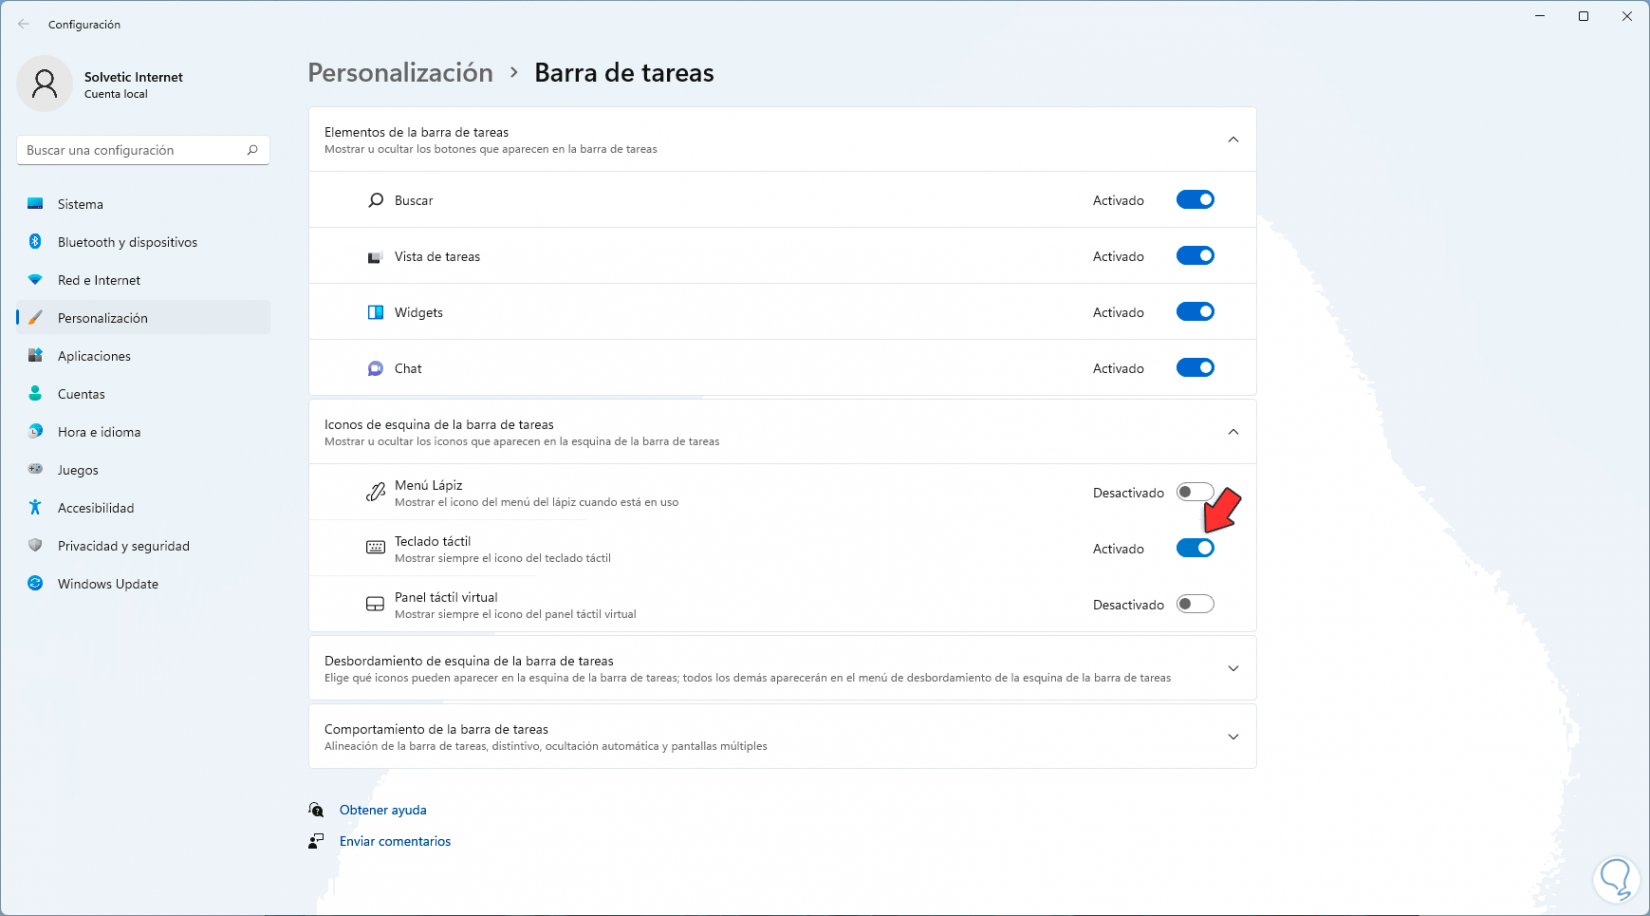Image resolution: width=1650 pixels, height=916 pixels.
Task: Enable the Menú Lápiz toggle
Action: pyautogui.click(x=1195, y=492)
